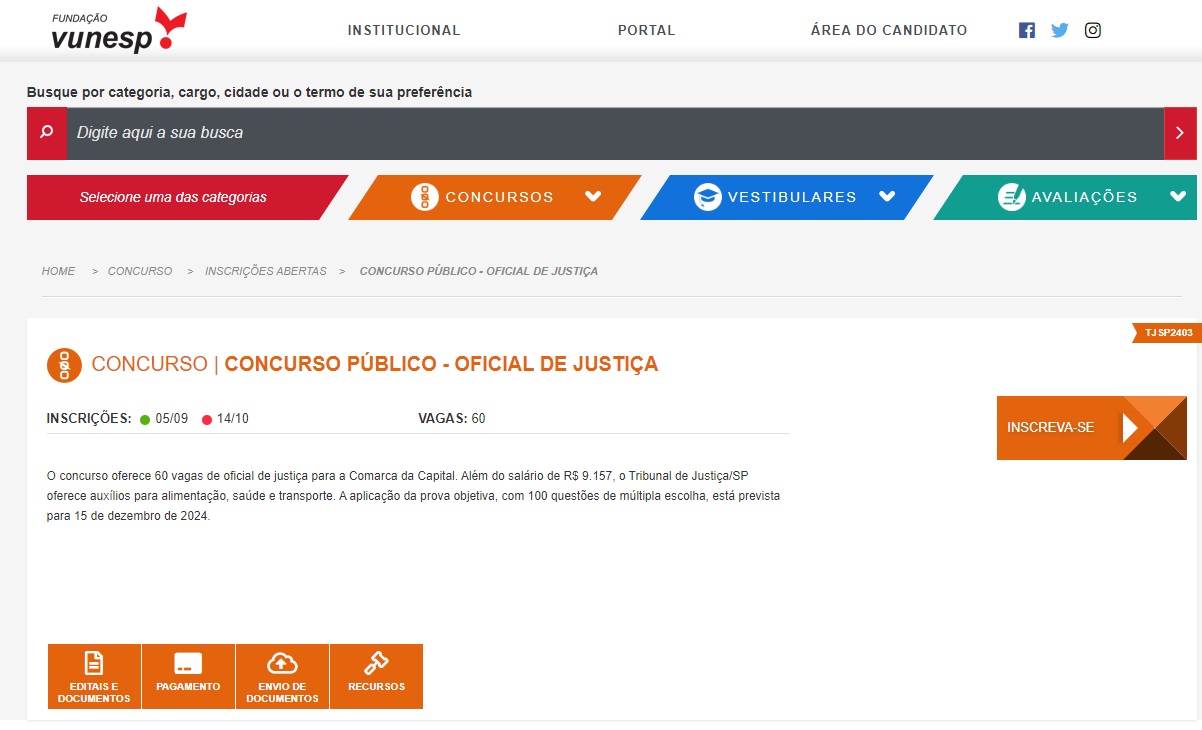Image resolution: width=1202 pixels, height=730 pixels.
Task: Go to Inscrições Abertas breadcrumb
Action: point(265,271)
